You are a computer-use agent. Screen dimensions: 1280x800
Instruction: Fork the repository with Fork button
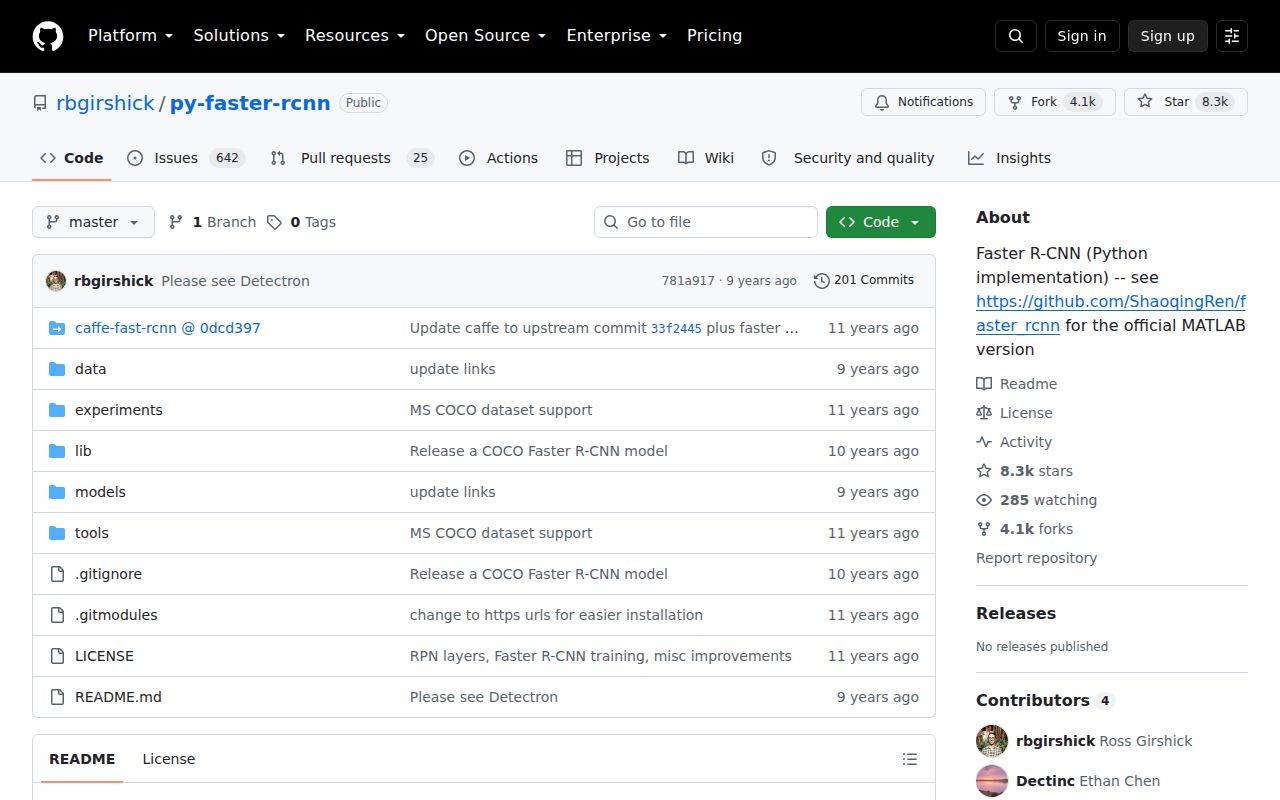pyautogui.click(x=1054, y=102)
